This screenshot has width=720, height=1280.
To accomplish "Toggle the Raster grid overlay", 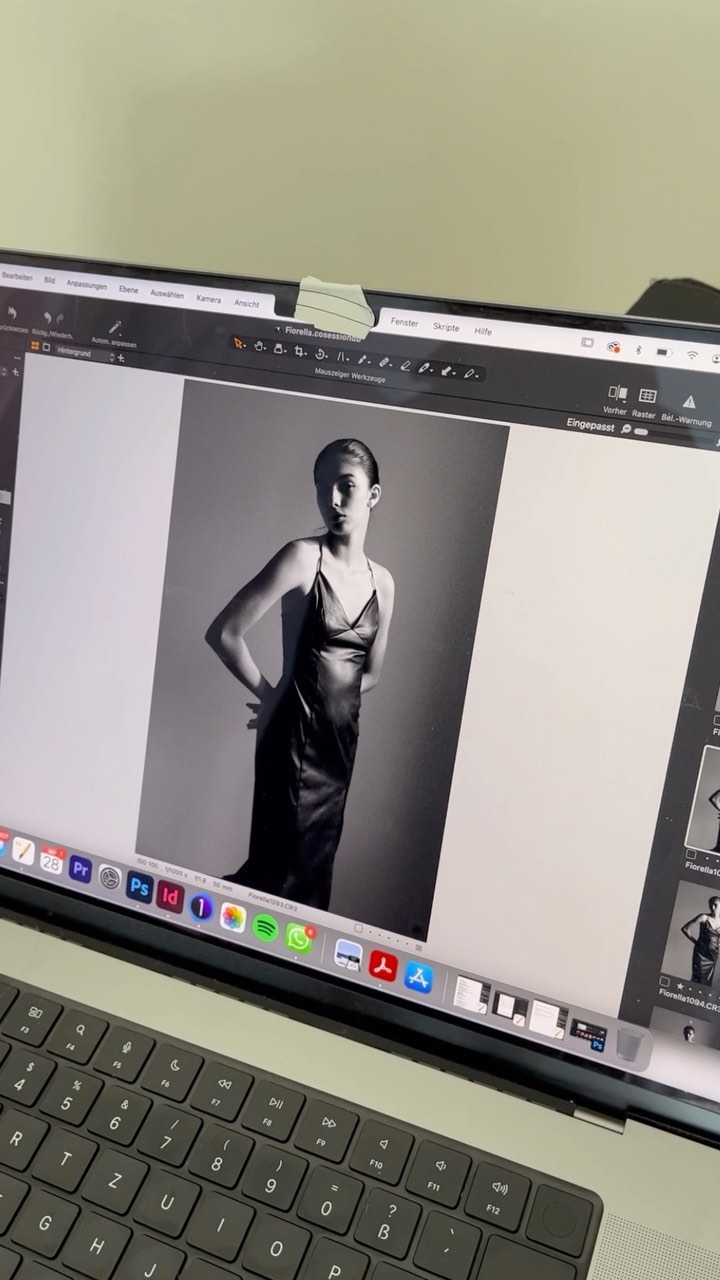I will [647, 397].
